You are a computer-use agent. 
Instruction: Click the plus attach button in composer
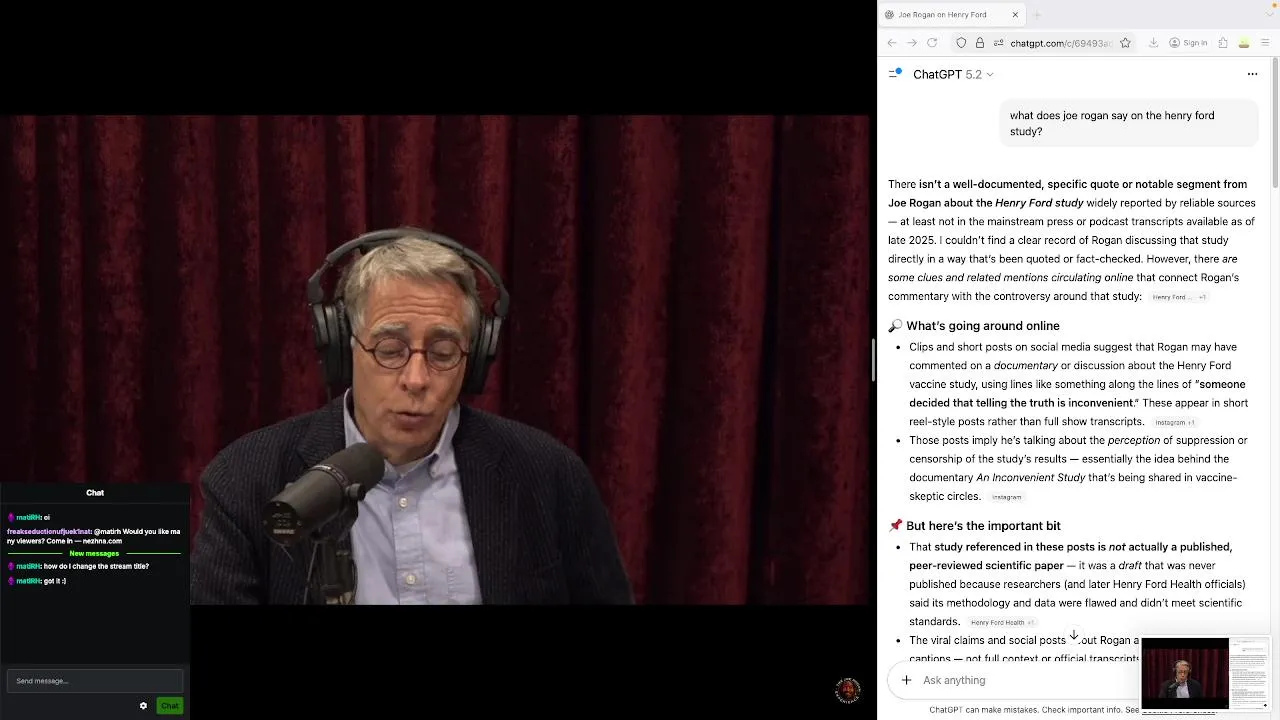click(906, 680)
